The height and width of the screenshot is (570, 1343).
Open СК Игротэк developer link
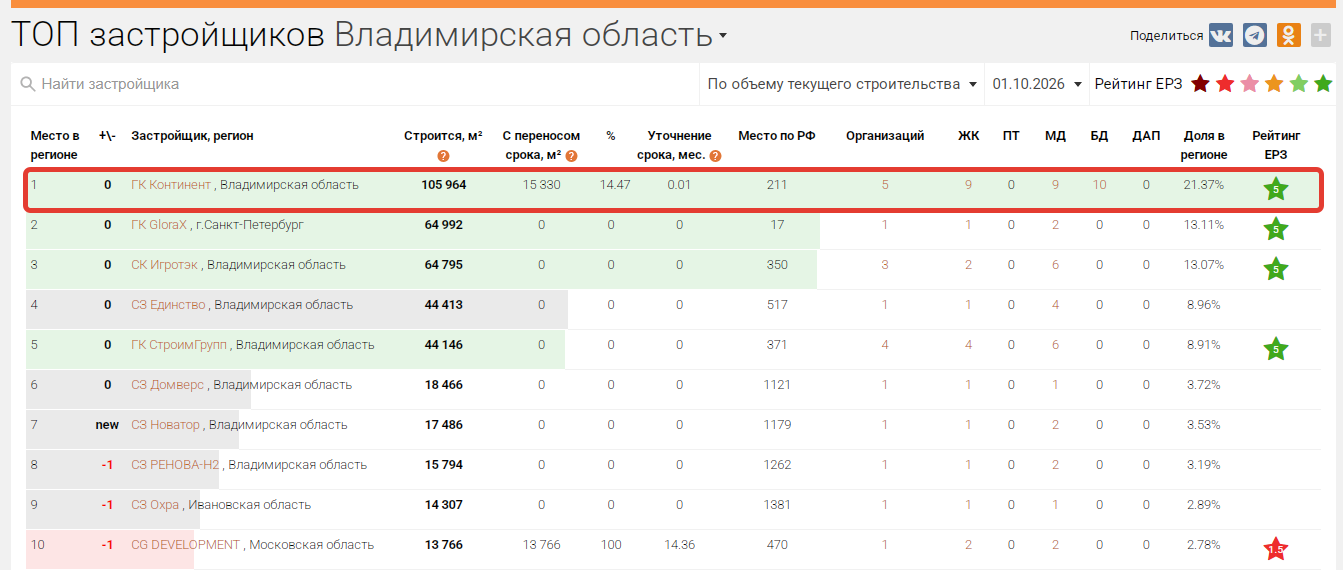(165, 265)
